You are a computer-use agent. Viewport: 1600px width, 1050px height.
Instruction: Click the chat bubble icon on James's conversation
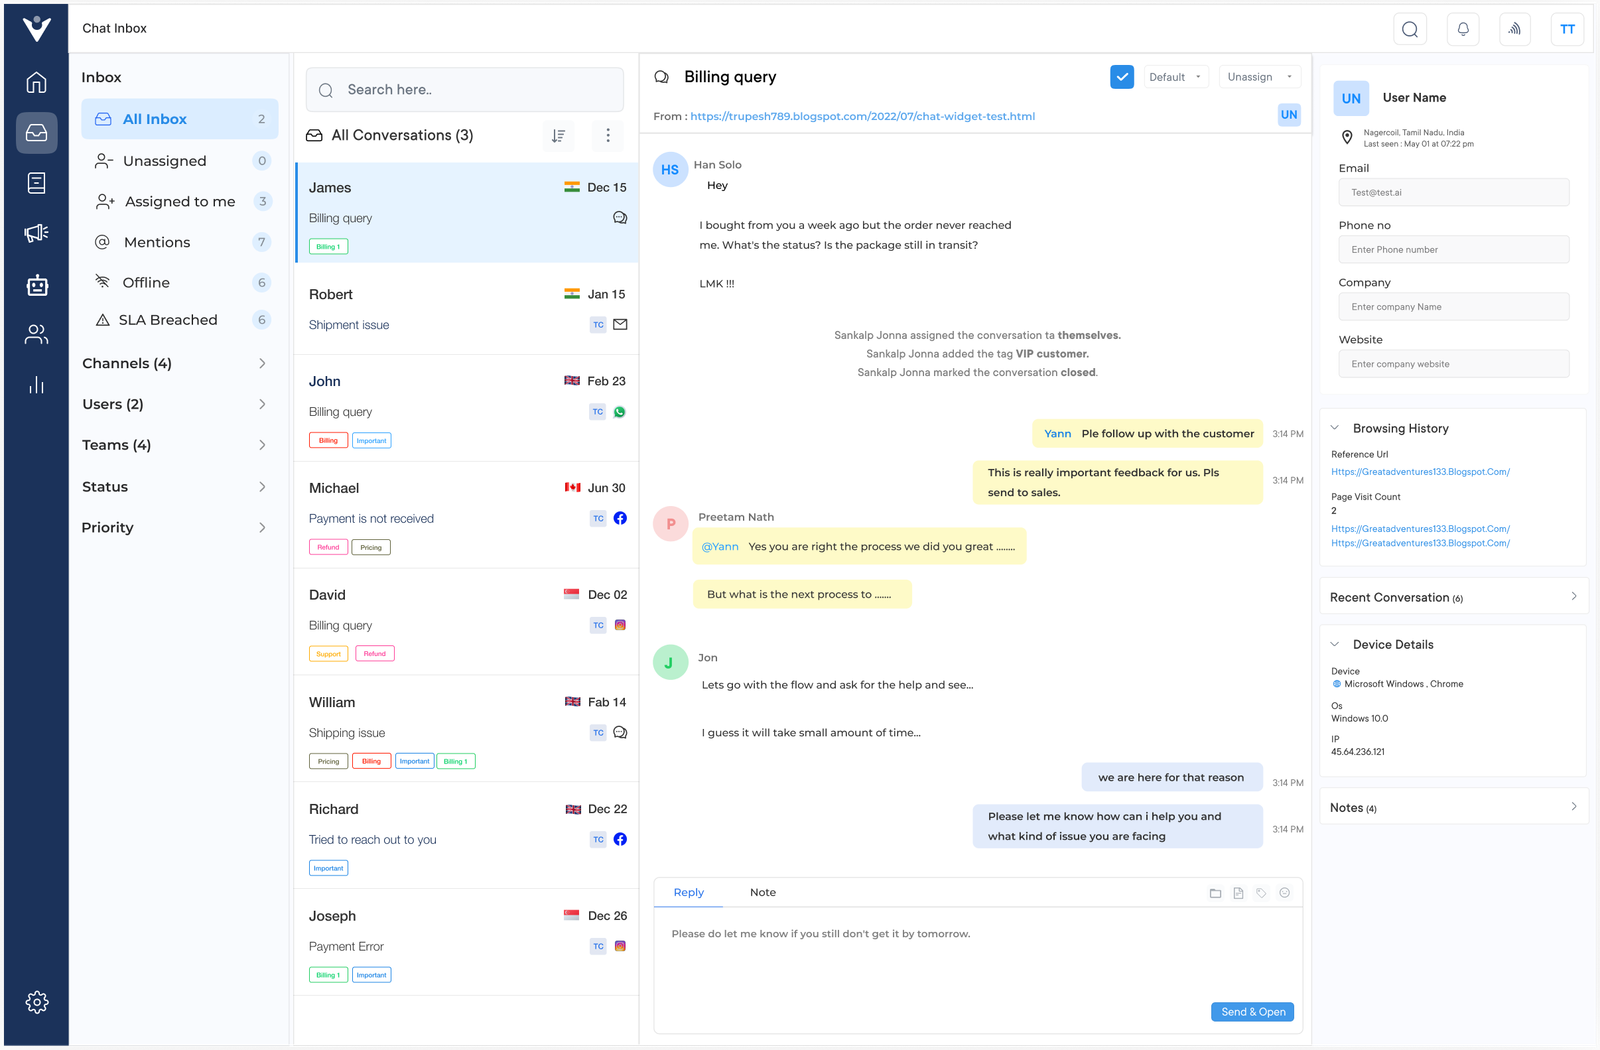[620, 218]
